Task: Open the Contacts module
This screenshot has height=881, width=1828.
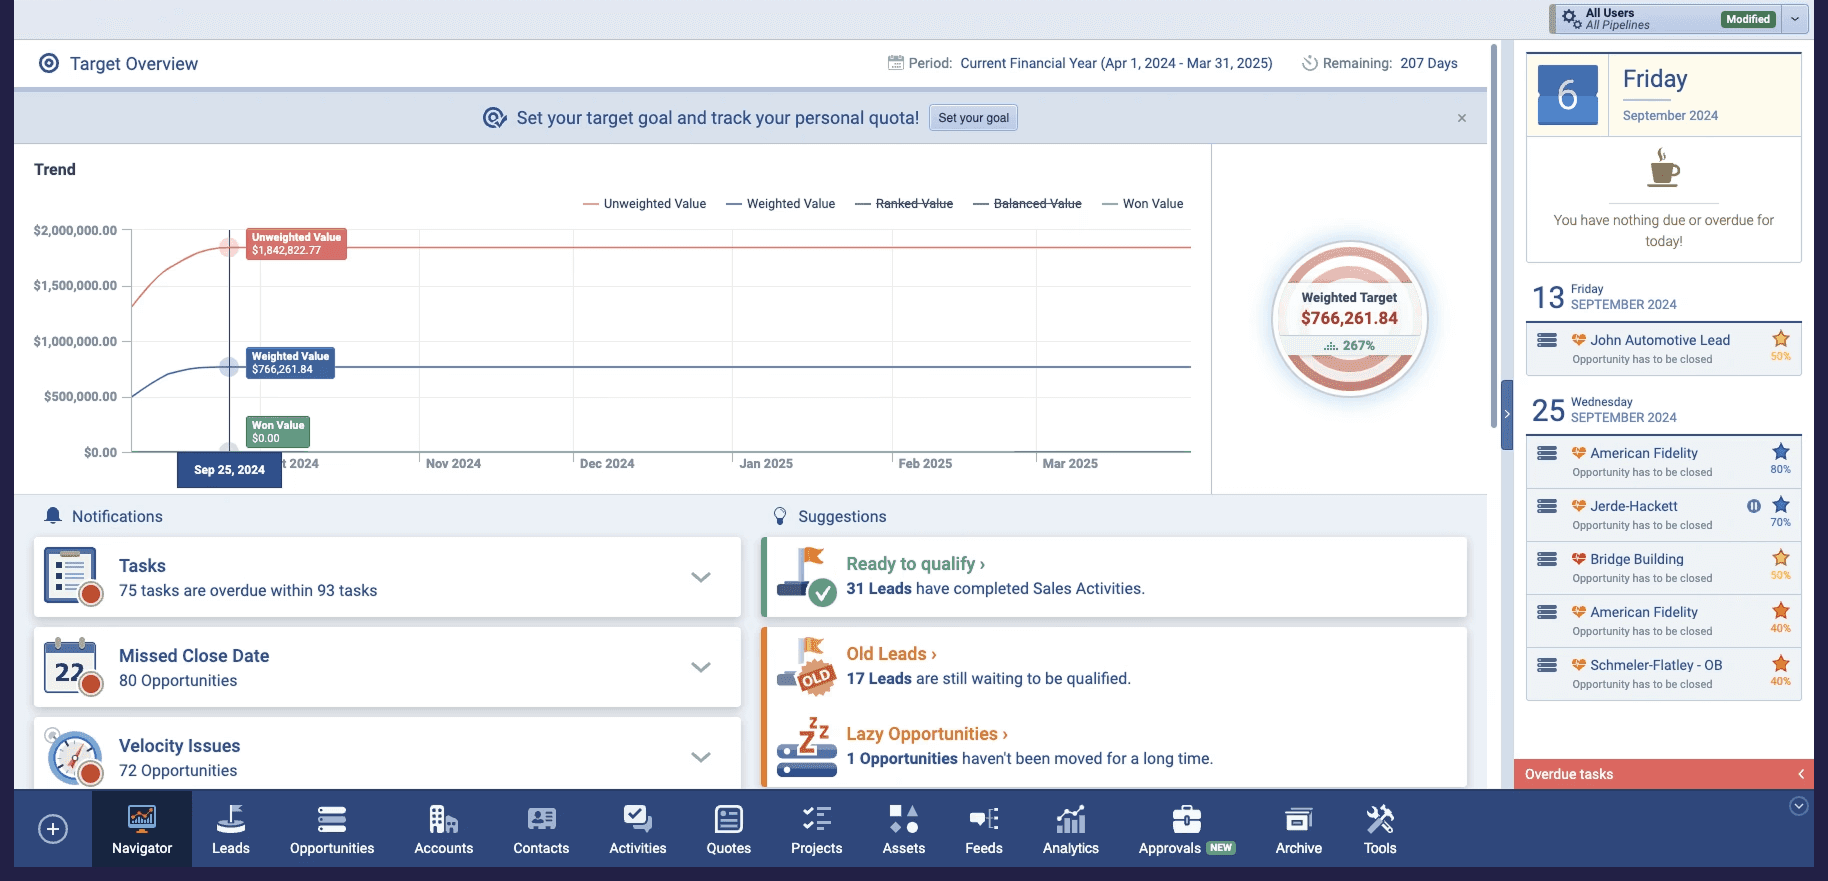Action: tap(541, 830)
